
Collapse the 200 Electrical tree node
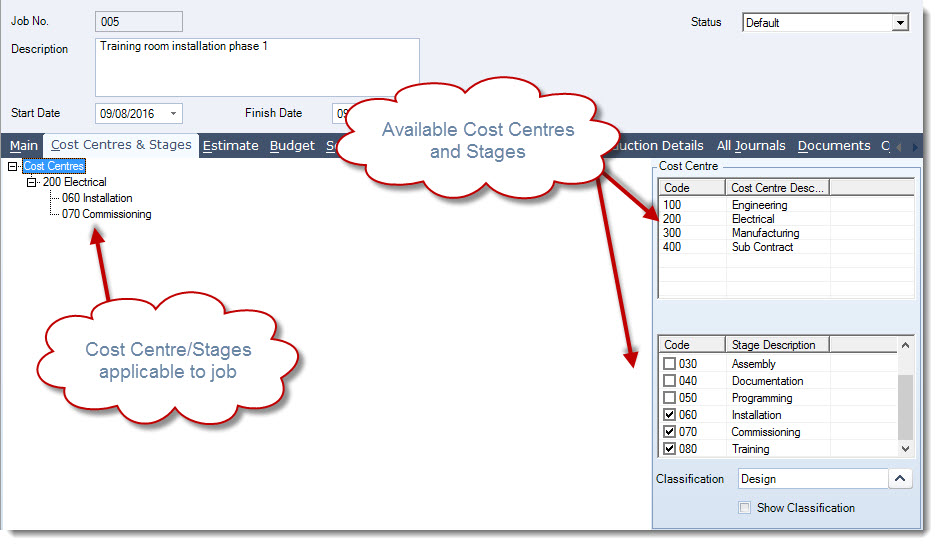pos(31,182)
